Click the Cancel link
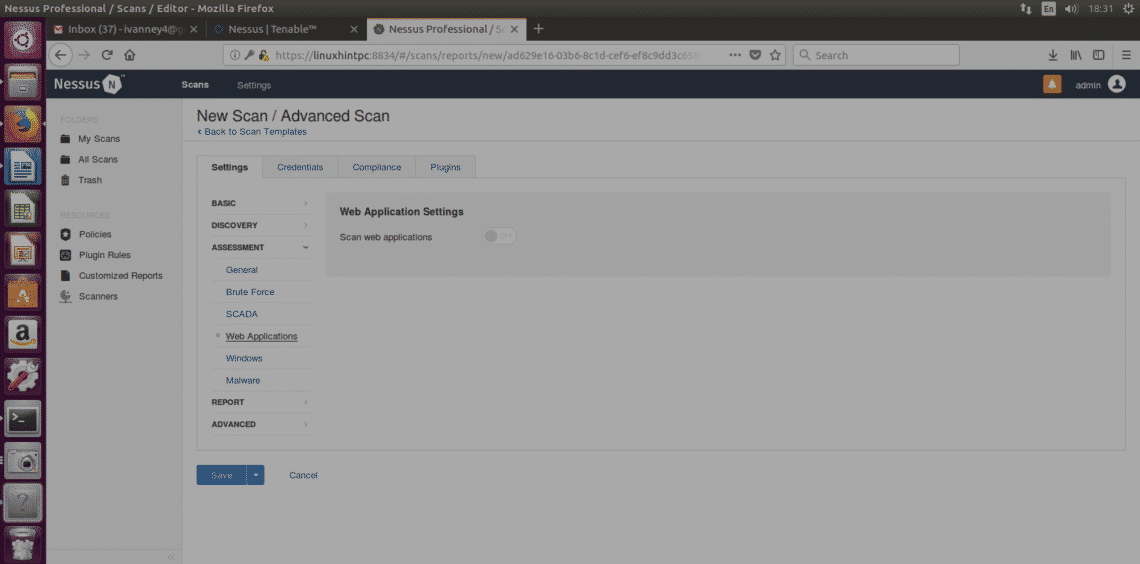Viewport: 1140px width, 564px height. click(303, 475)
